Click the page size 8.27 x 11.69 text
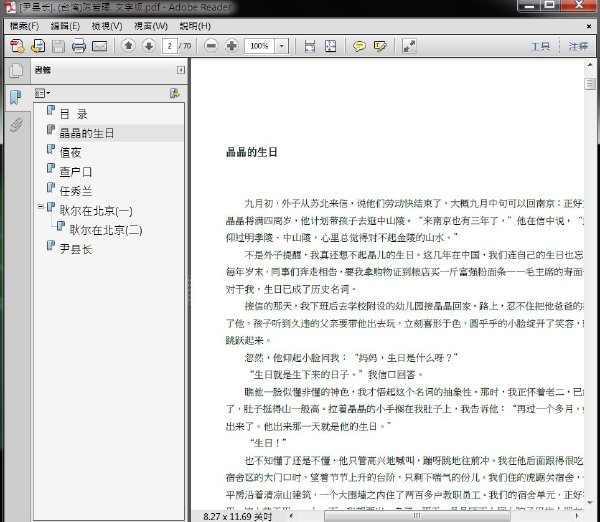This screenshot has height=522, width=600. point(237,517)
